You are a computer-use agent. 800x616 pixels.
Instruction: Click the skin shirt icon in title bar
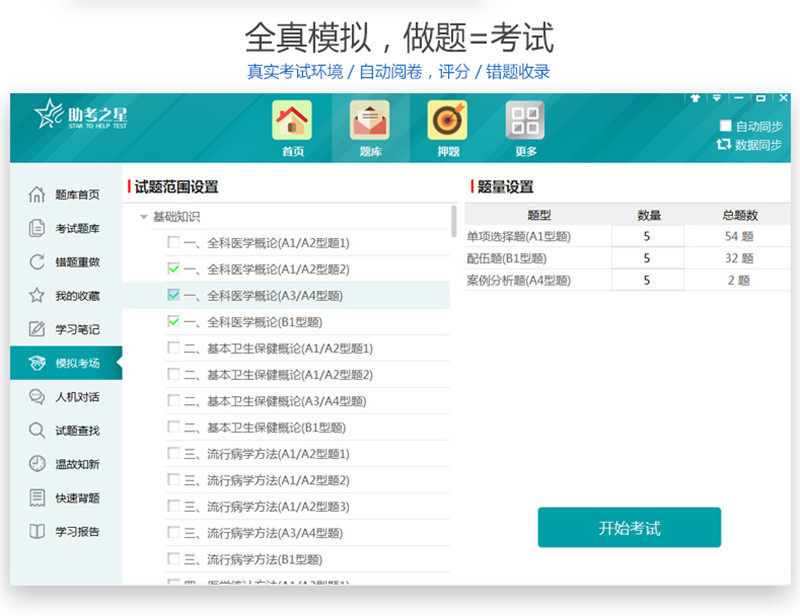click(695, 97)
